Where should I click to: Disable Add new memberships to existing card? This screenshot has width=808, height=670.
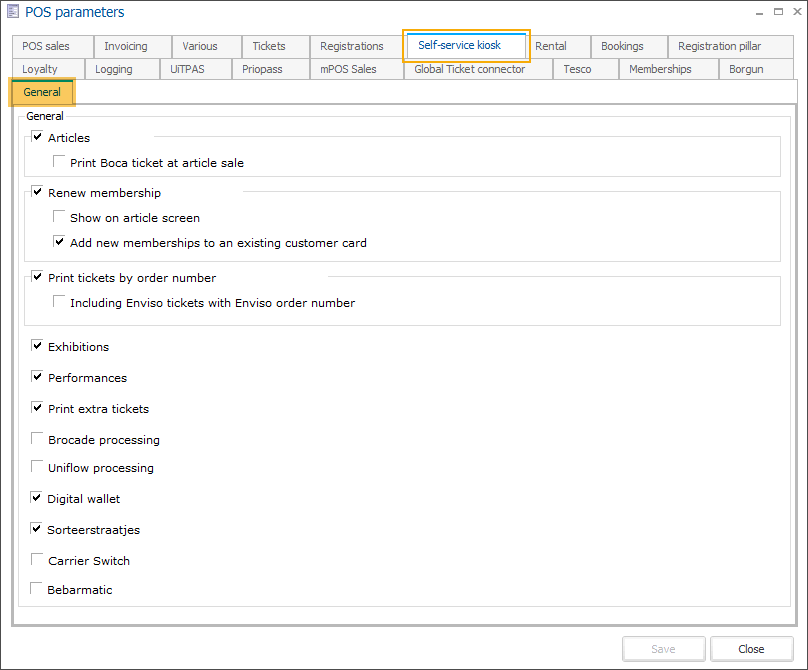(60, 242)
